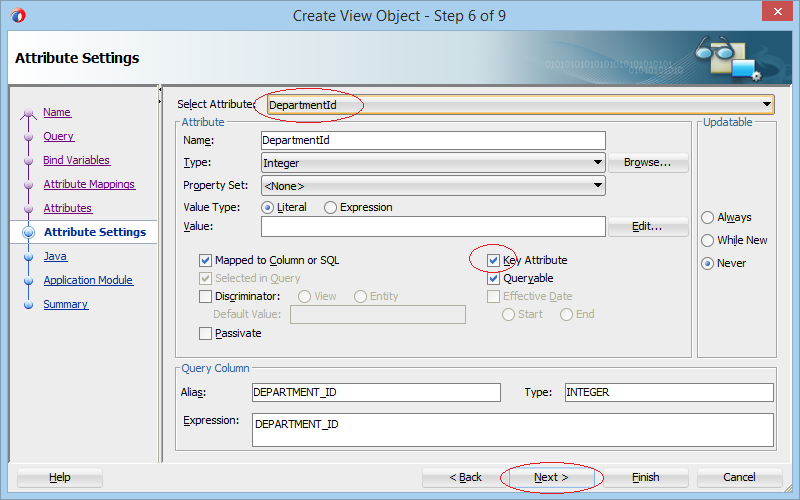The image size is (800, 500).
Task: Click the Next button
Action: [551, 478]
